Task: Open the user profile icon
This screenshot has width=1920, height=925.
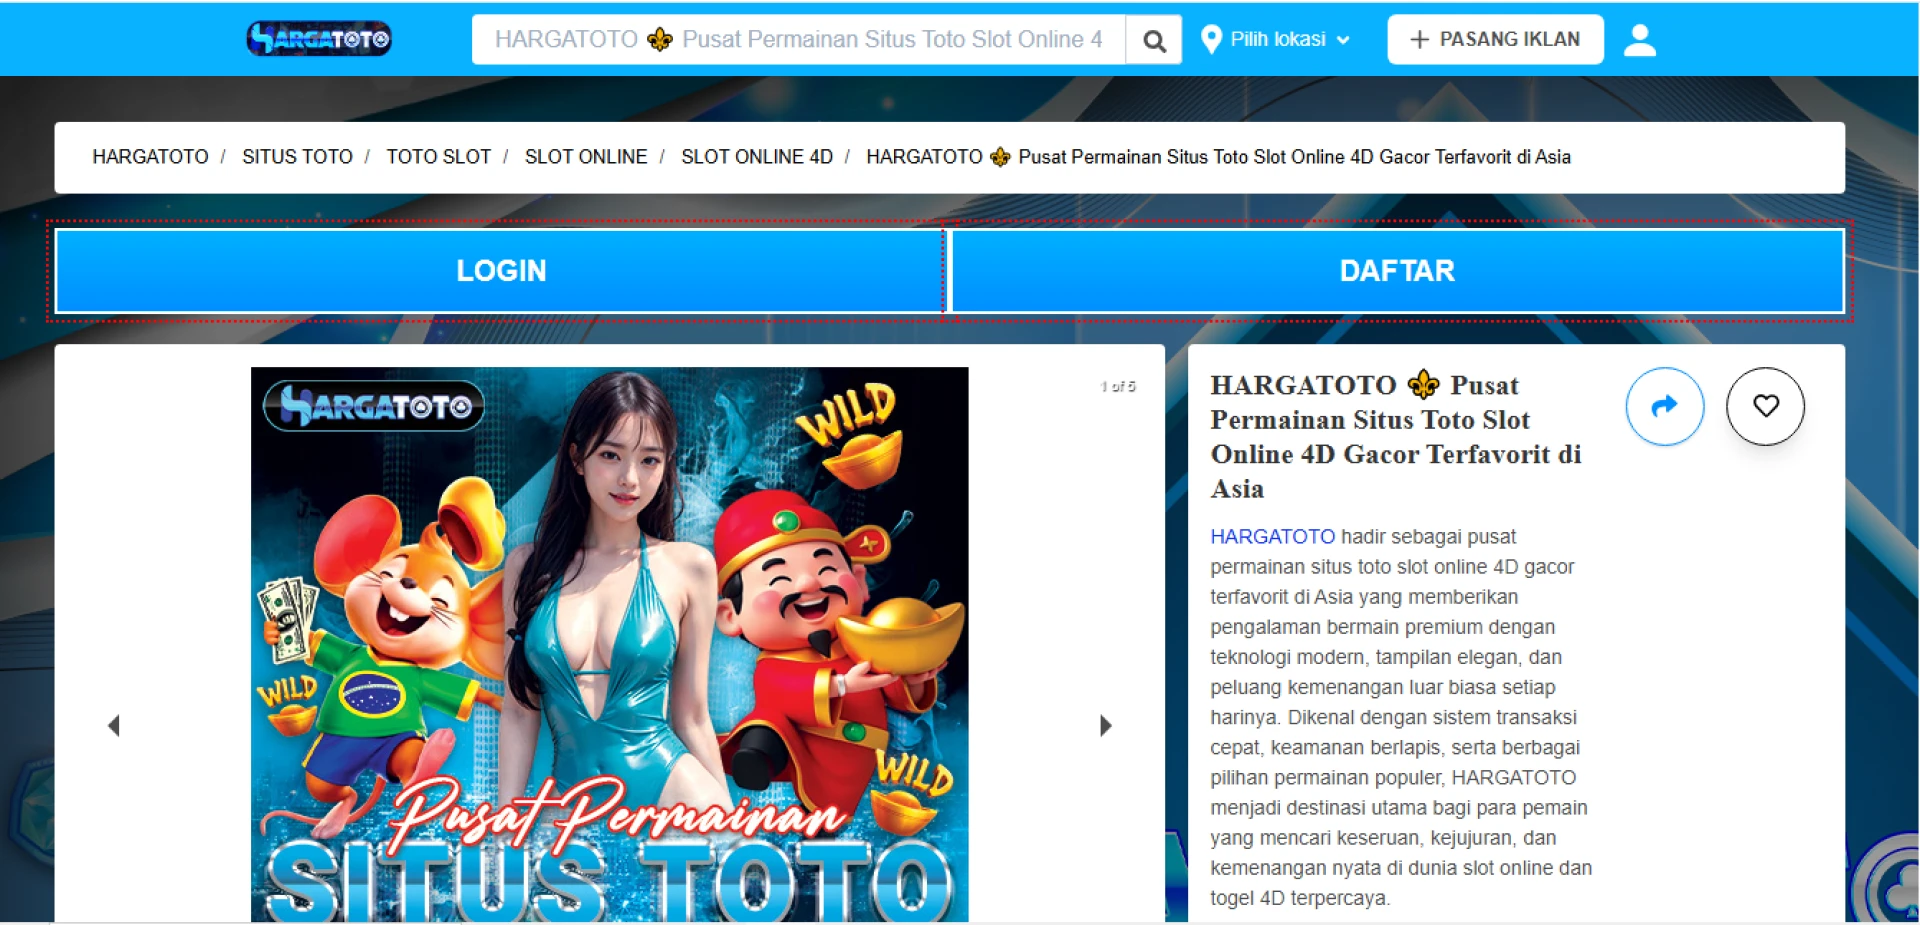Action: [1639, 40]
